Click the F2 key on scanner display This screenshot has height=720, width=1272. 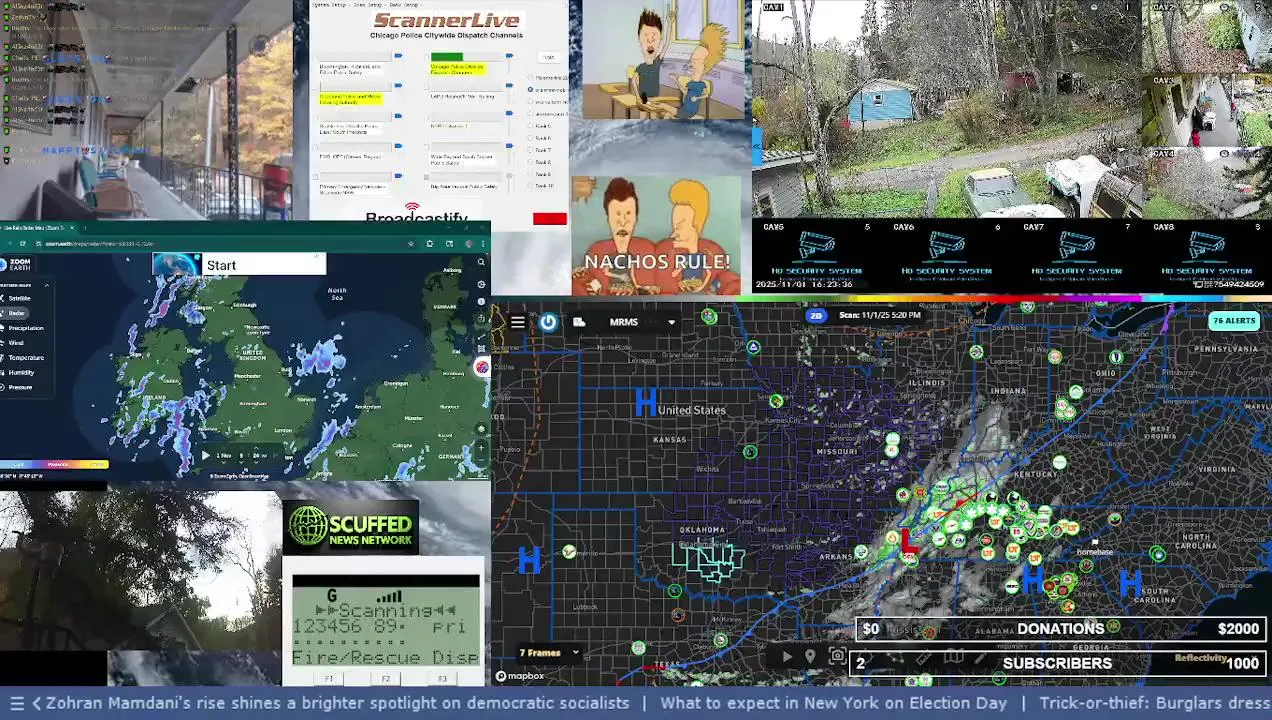[386, 679]
